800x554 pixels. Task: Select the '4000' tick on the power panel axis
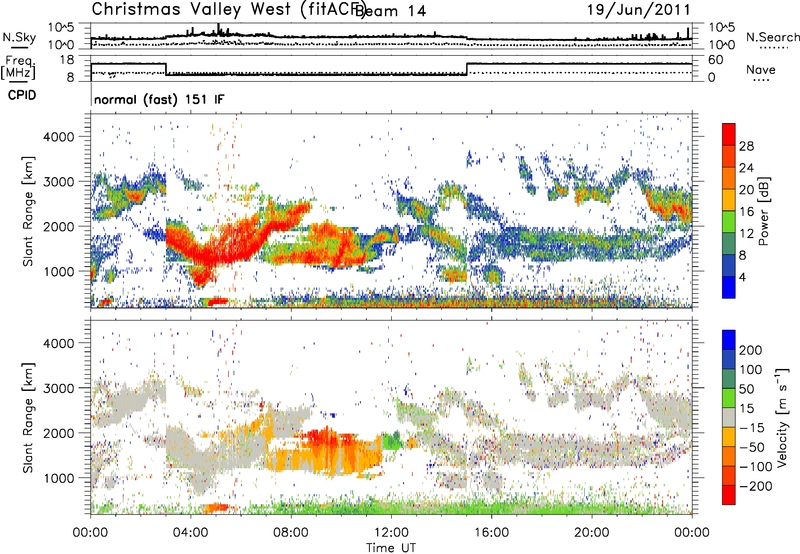pos(59,137)
